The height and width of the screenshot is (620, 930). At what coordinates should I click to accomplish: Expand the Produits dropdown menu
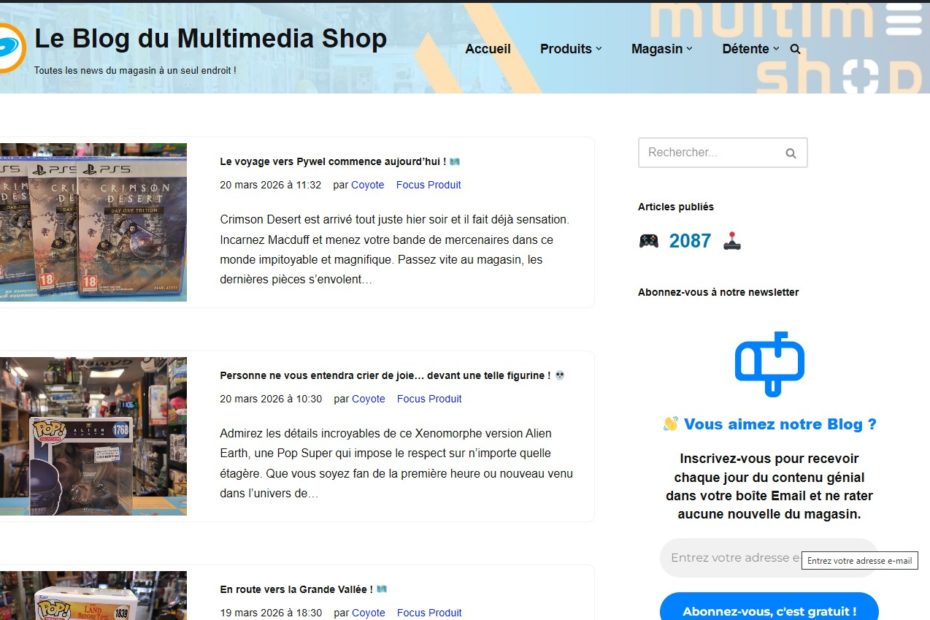pos(570,49)
